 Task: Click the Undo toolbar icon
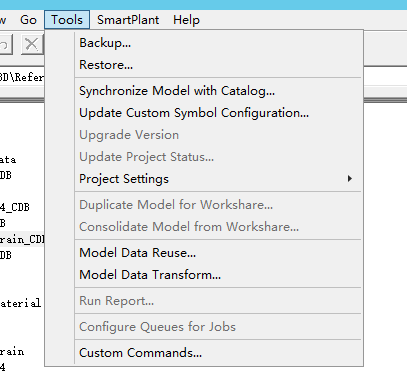pos(5,44)
